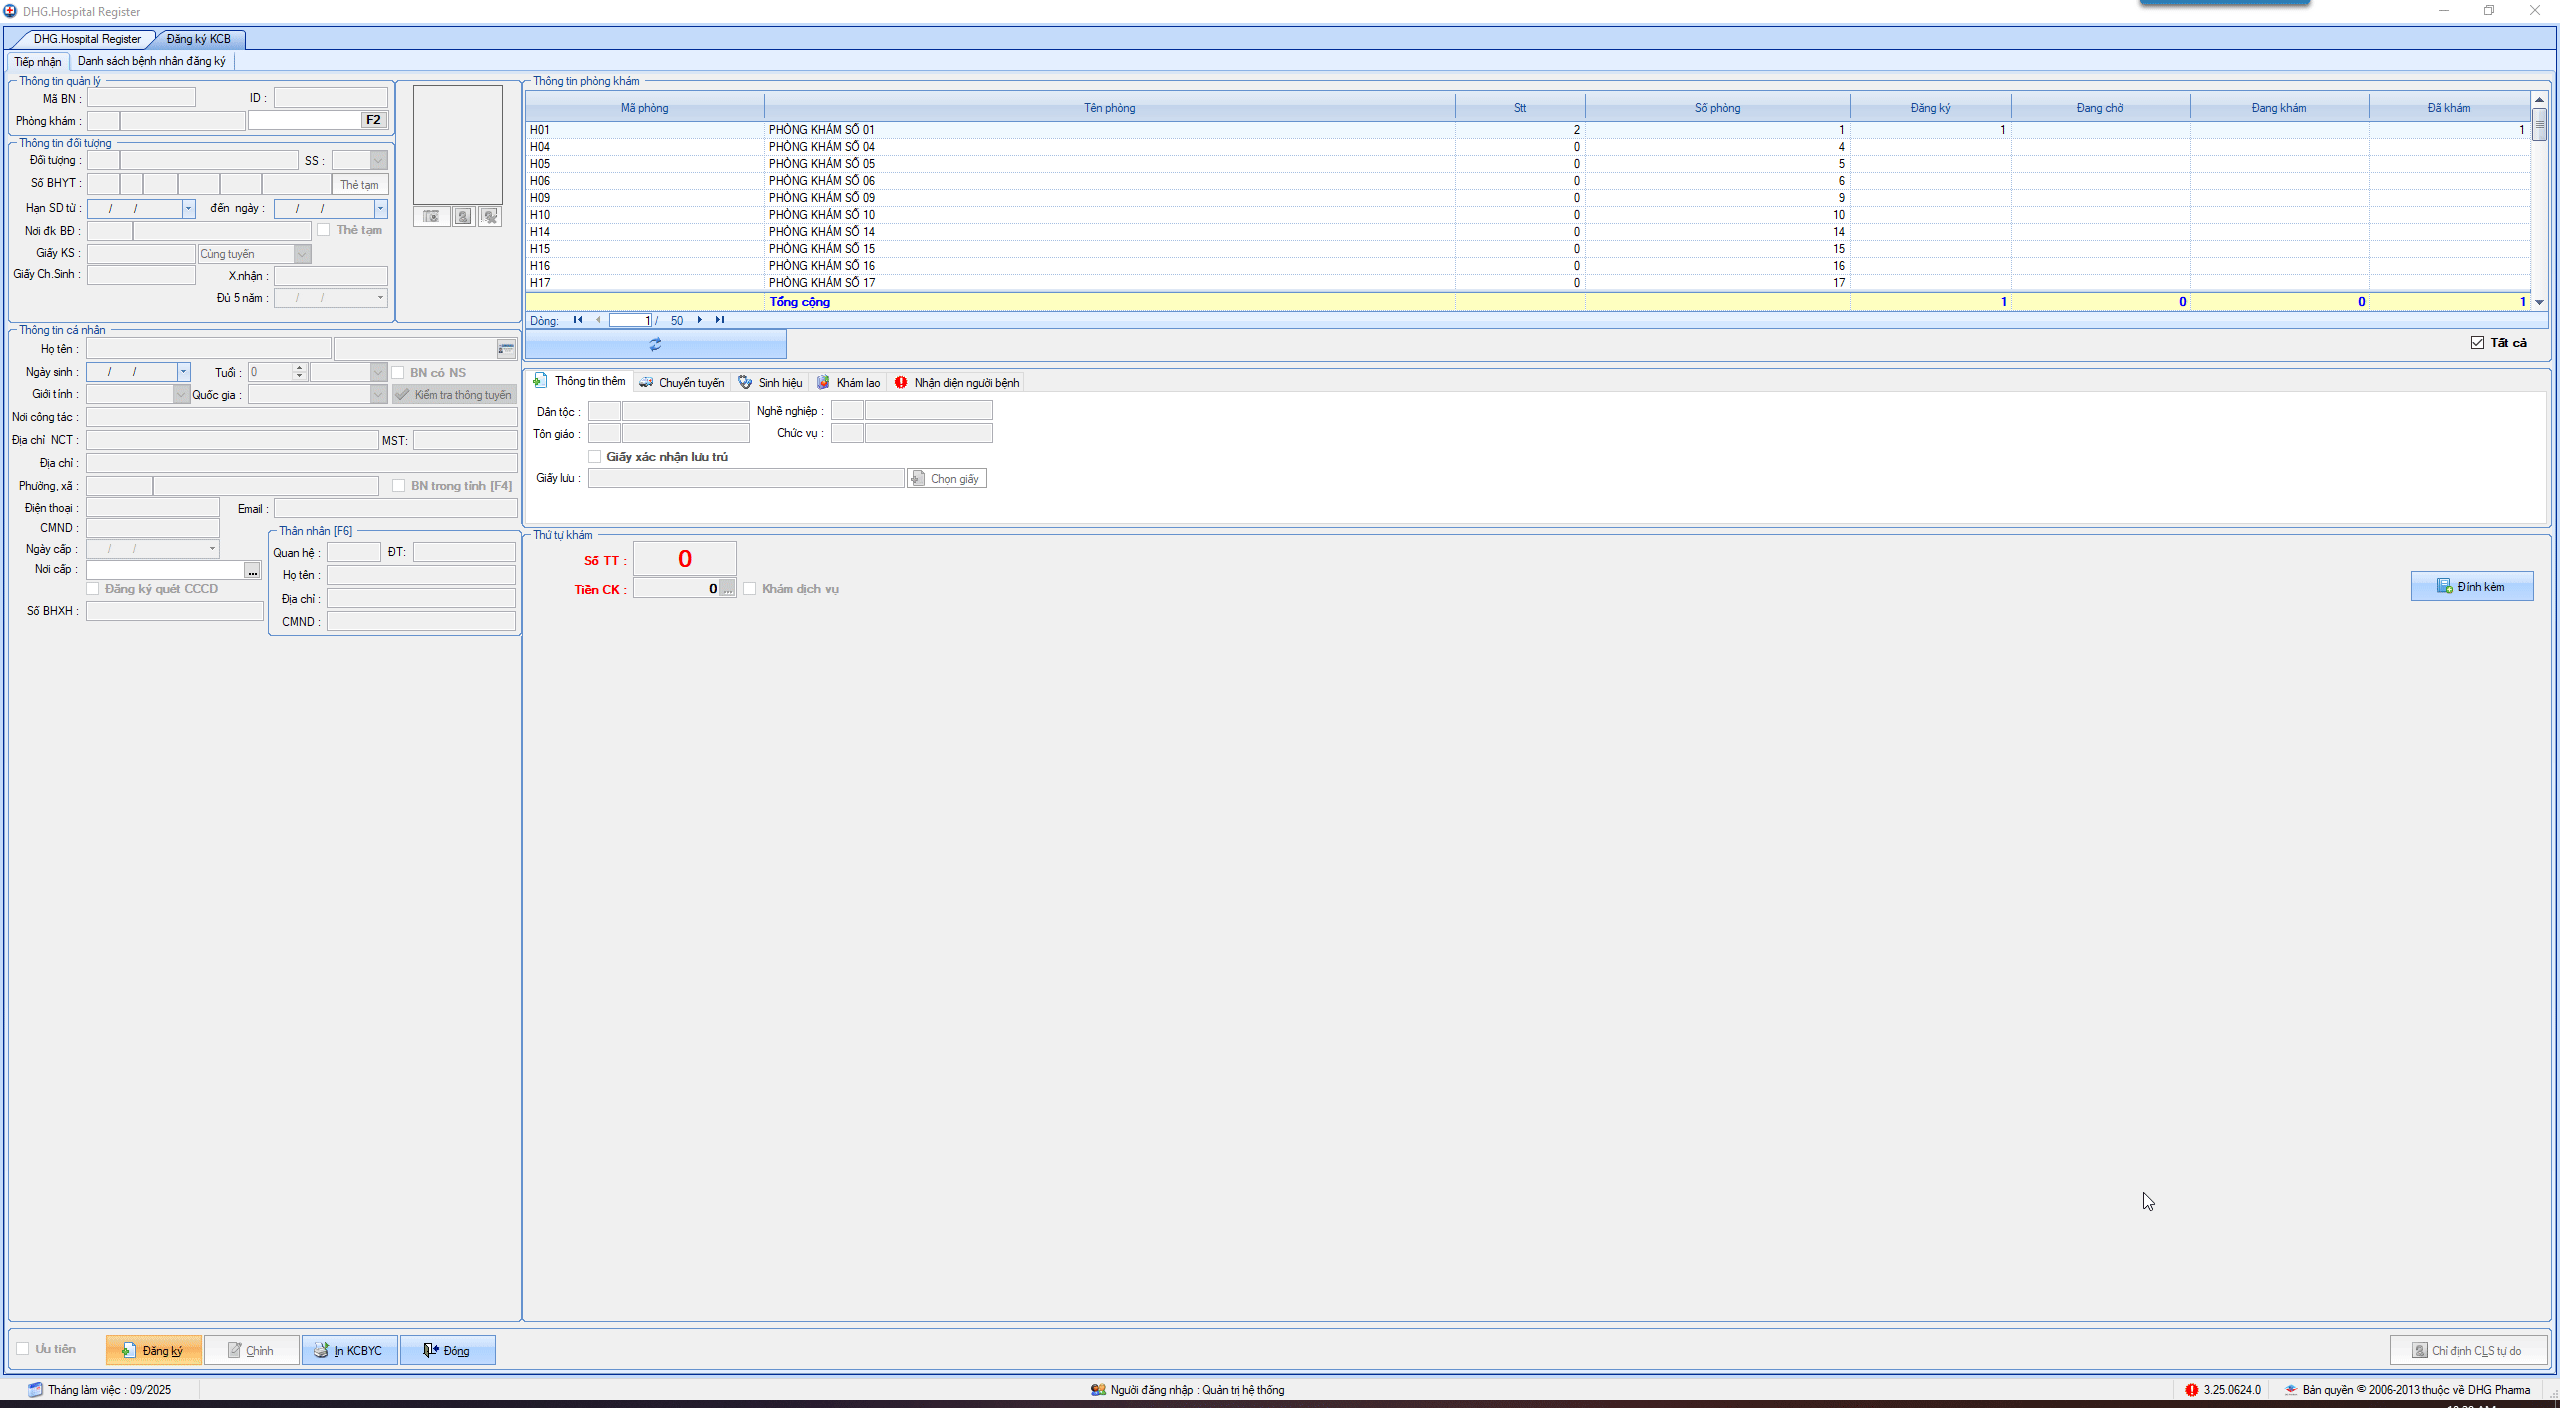Select the PHÒNG KHÁM SỐ 05 row
The height and width of the screenshot is (1408, 2560).
[821, 164]
